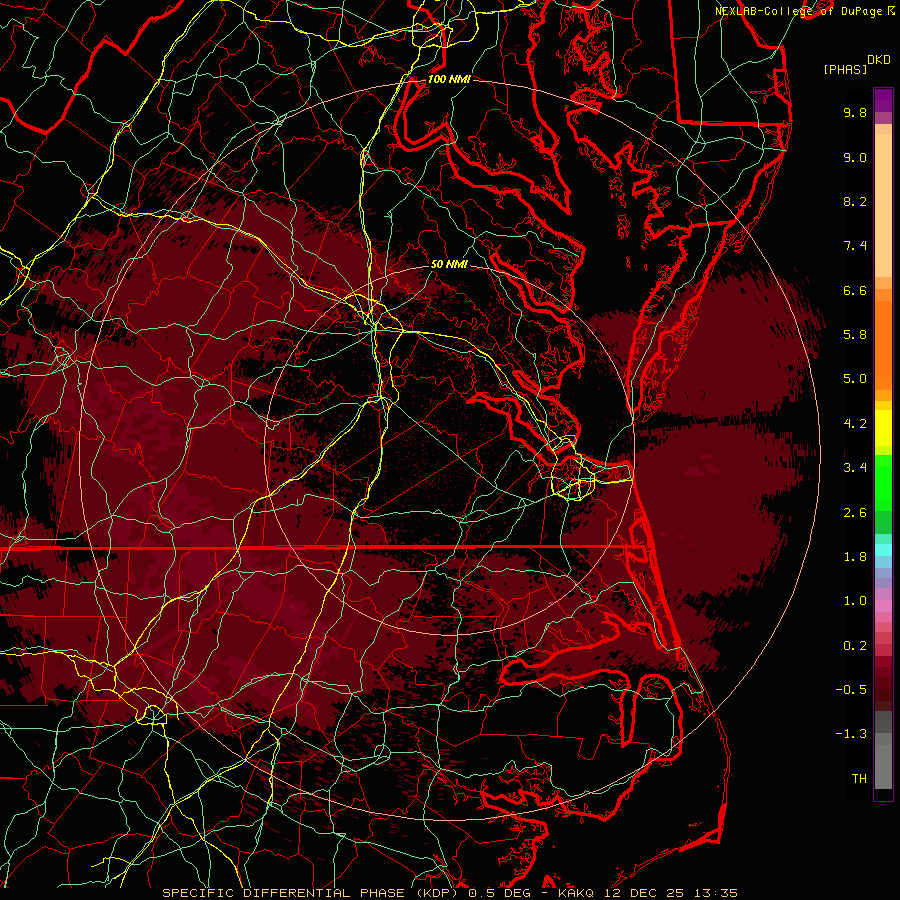The height and width of the screenshot is (900, 900).
Task: Click the 5.8 legend value
Action: 855,335
